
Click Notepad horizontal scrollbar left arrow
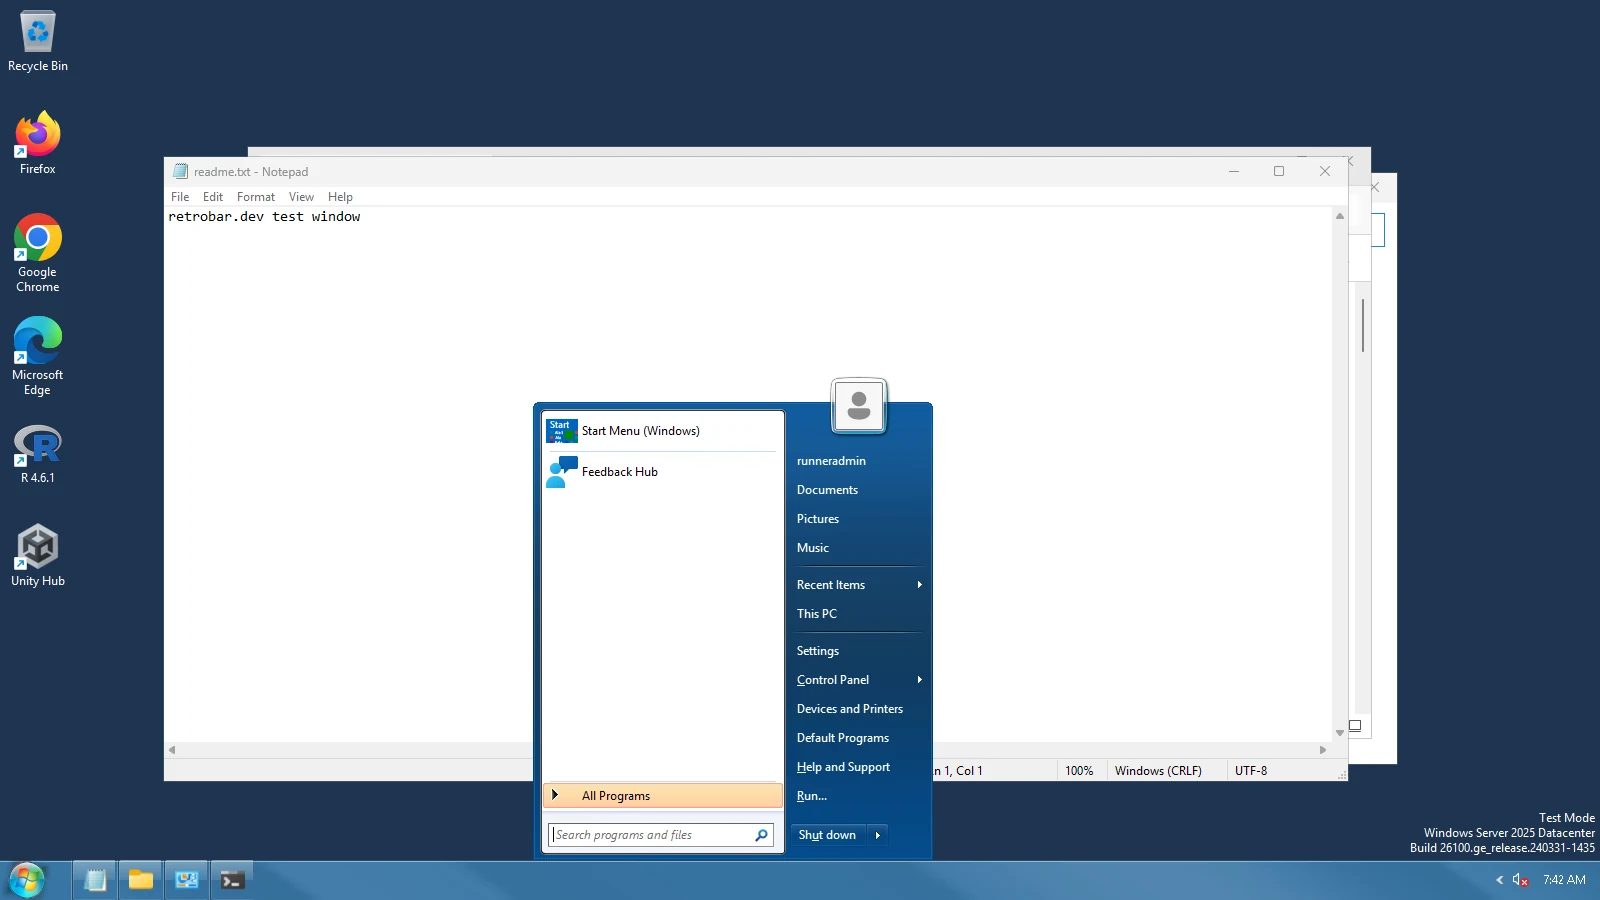[172, 749]
